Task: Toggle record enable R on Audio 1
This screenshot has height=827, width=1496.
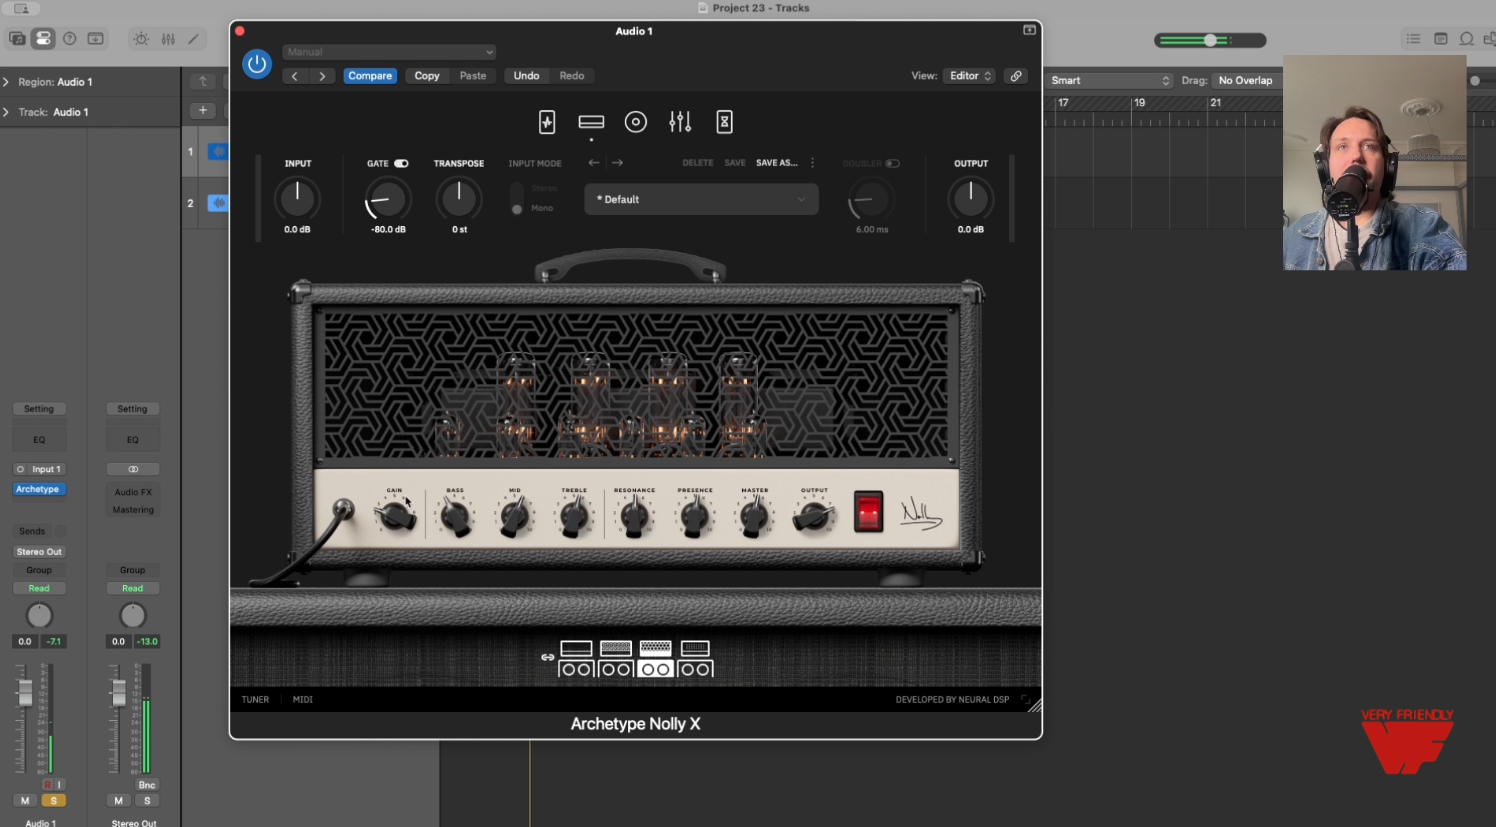Action: click(x=46, y=785)
